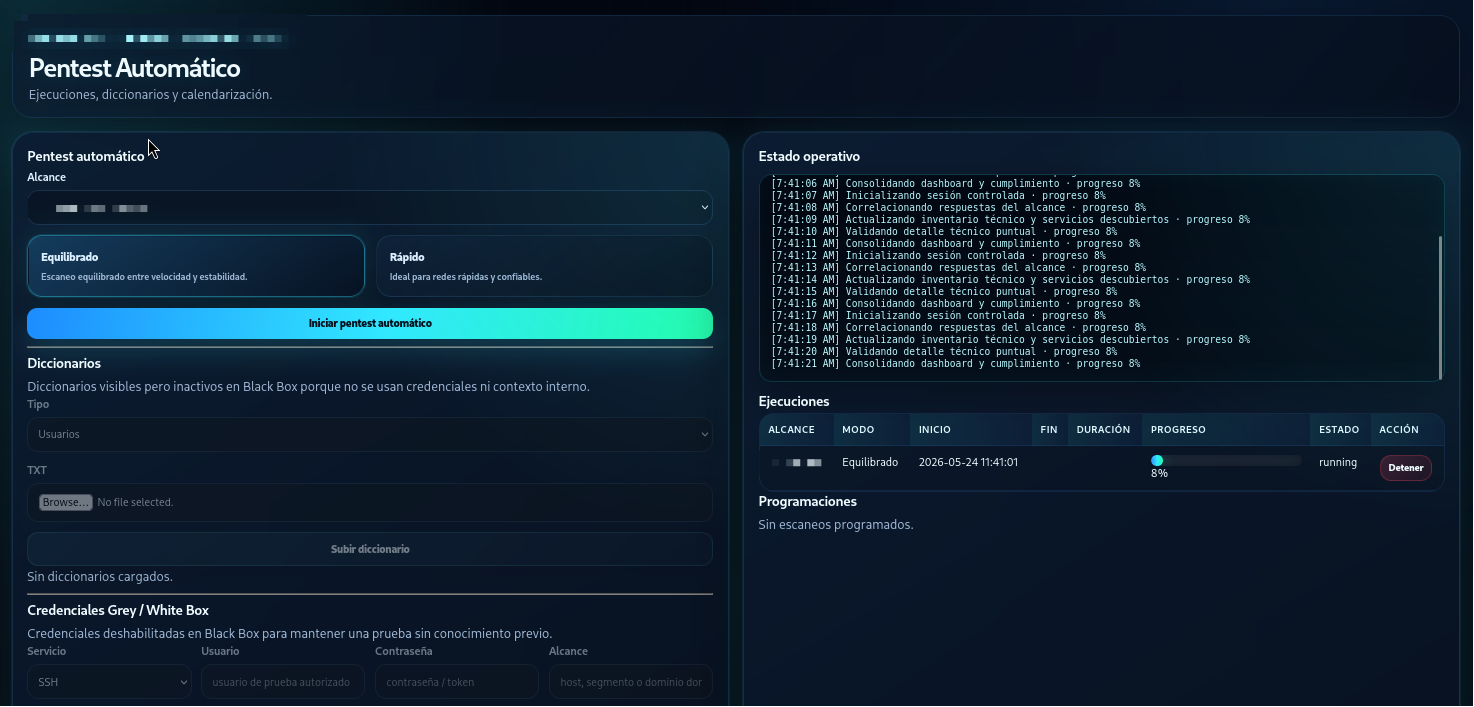The width and height of the screenshot is (1474, 707).
Task: Choose the Rápido scan mode card
Action: pos(544,266)
